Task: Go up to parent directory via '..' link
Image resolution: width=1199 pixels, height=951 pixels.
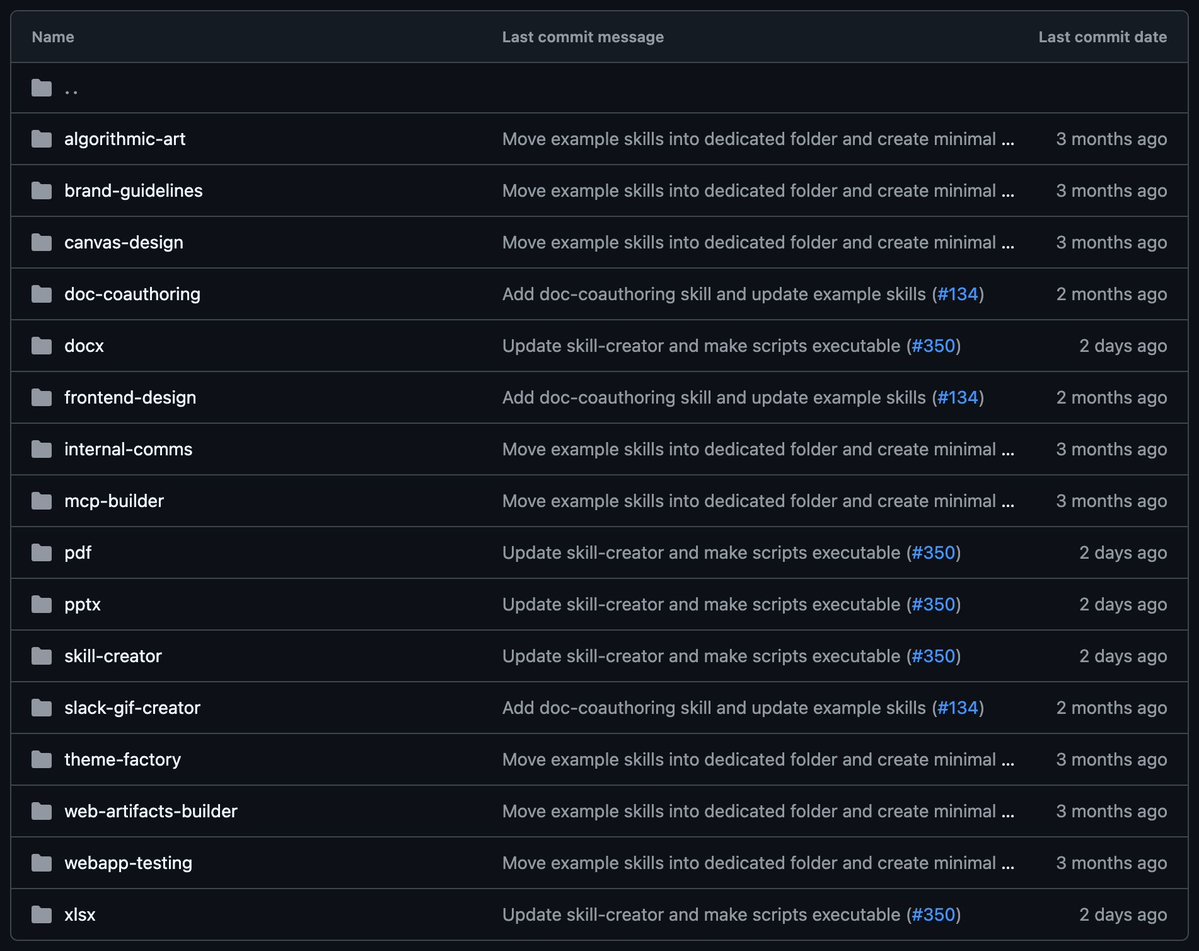Action: 71,91
